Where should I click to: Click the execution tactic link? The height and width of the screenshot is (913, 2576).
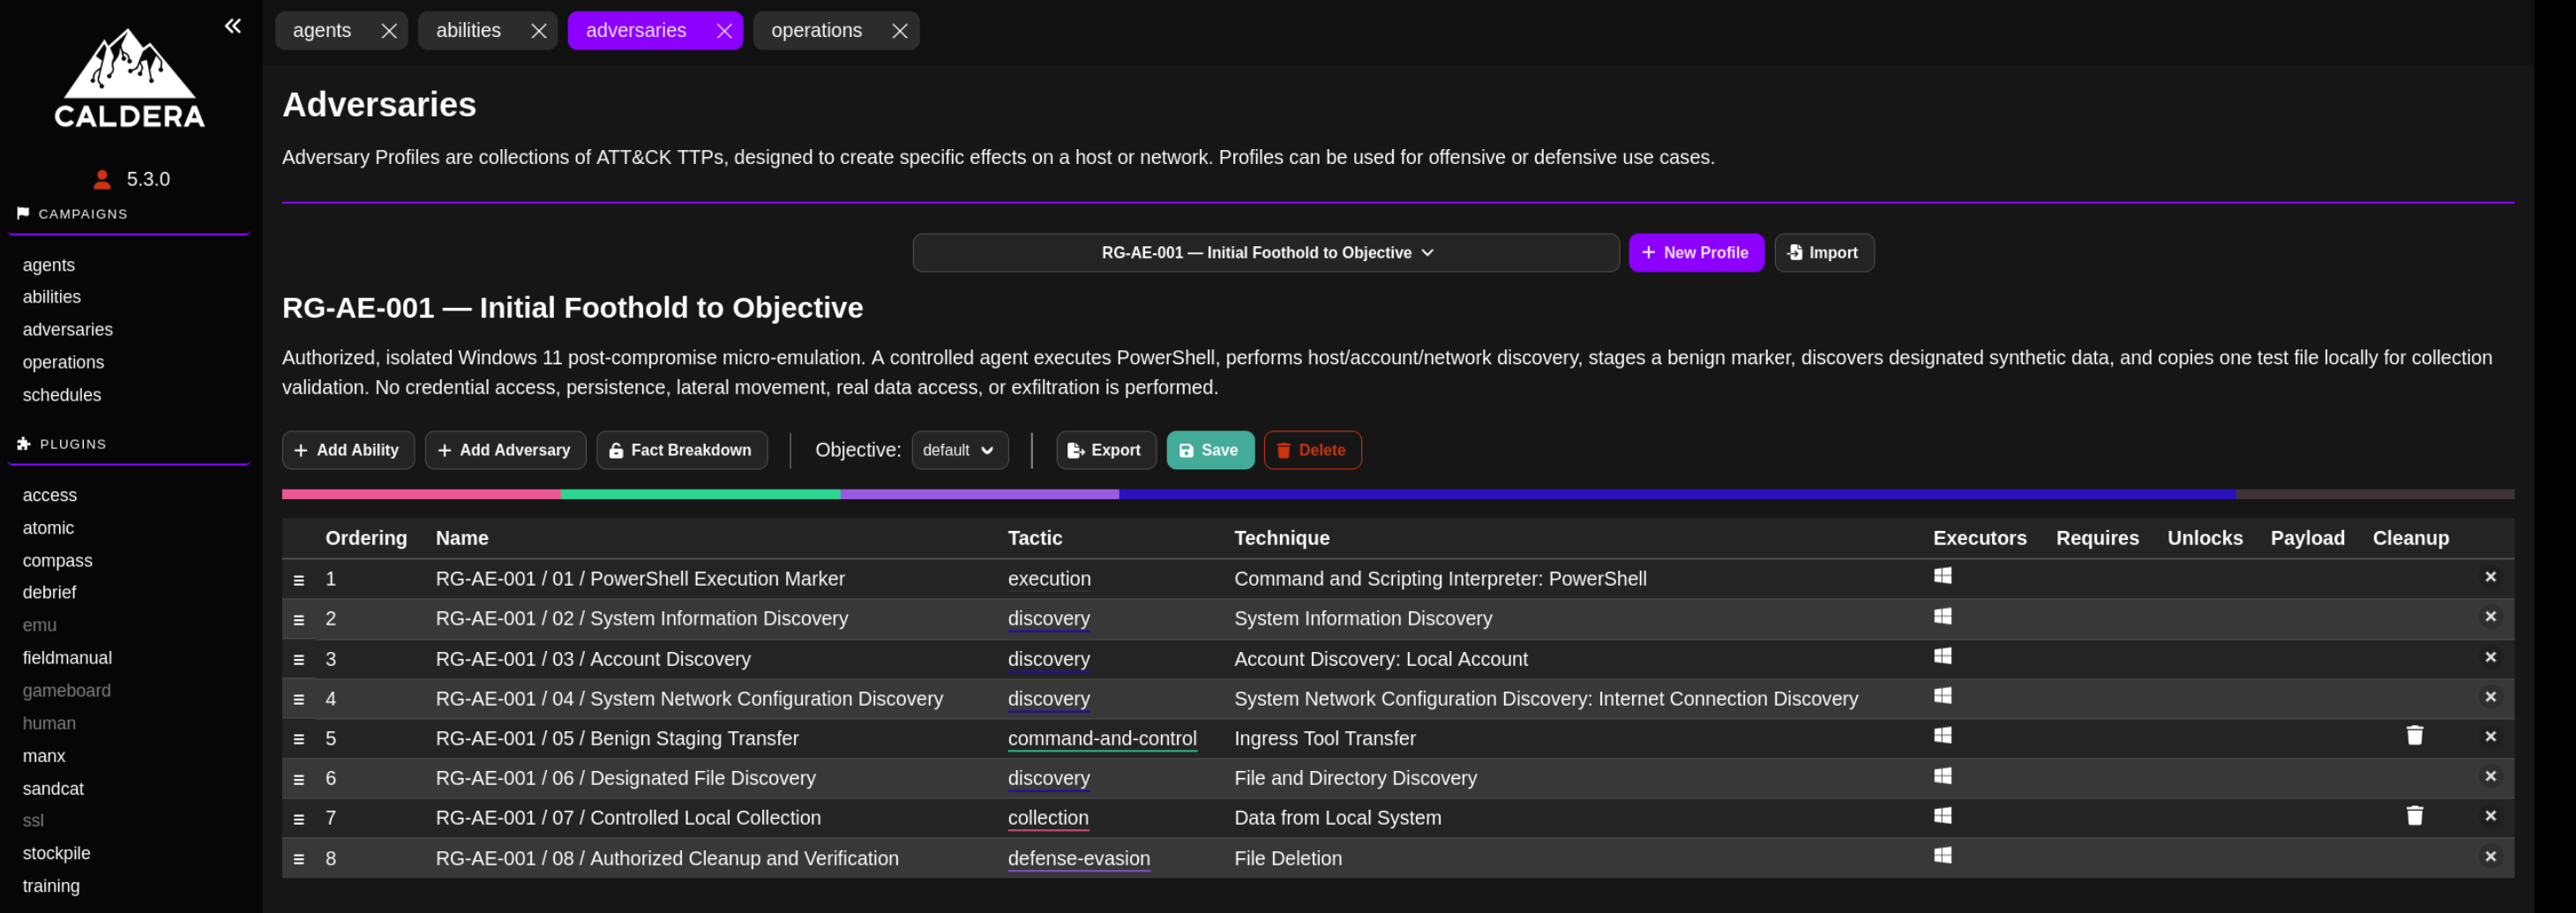(x=1049, y=579)
